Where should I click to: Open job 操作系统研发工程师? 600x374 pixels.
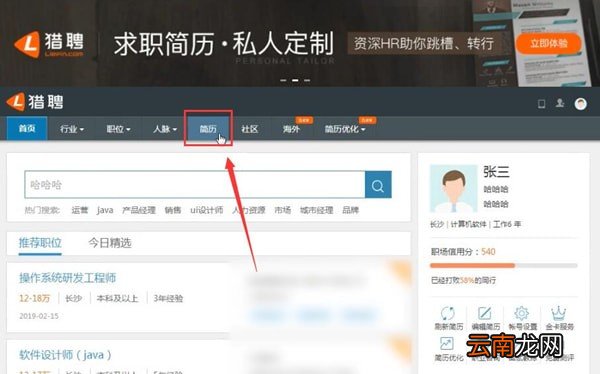point(68,278)
